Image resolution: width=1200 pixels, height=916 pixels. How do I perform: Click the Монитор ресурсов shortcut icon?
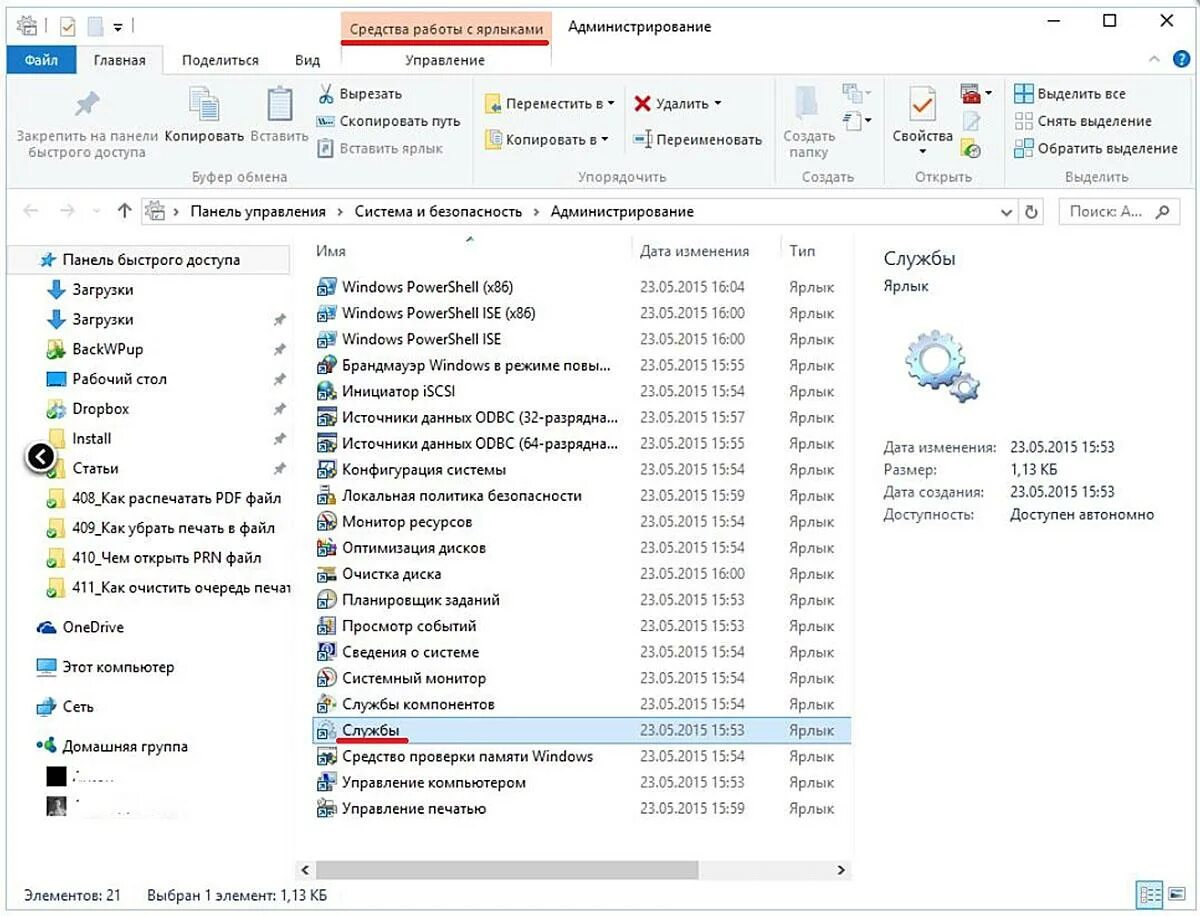click(x=326, y=522)
